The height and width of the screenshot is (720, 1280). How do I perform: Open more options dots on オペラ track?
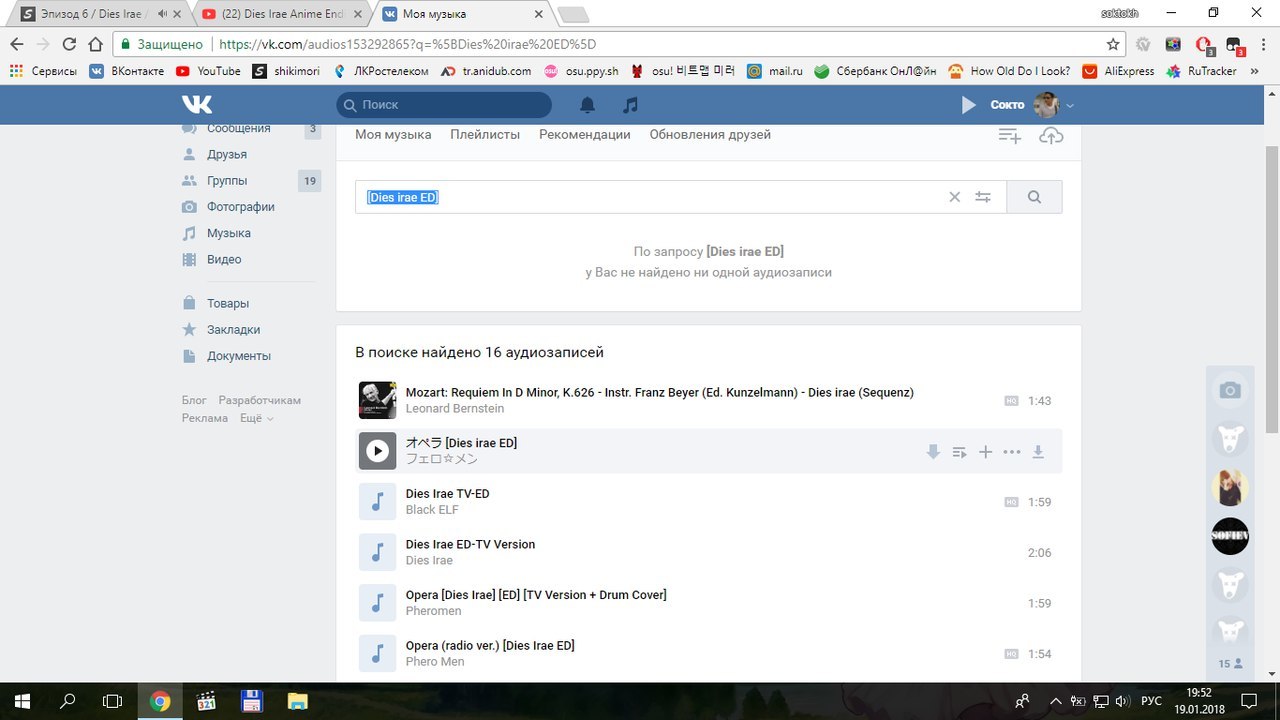coord(1012,452)
